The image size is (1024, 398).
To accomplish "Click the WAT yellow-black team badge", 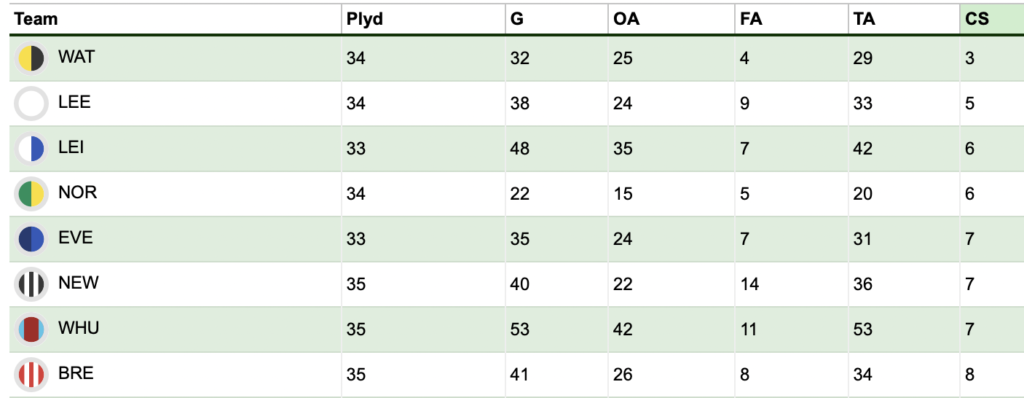I will (31, 59).
